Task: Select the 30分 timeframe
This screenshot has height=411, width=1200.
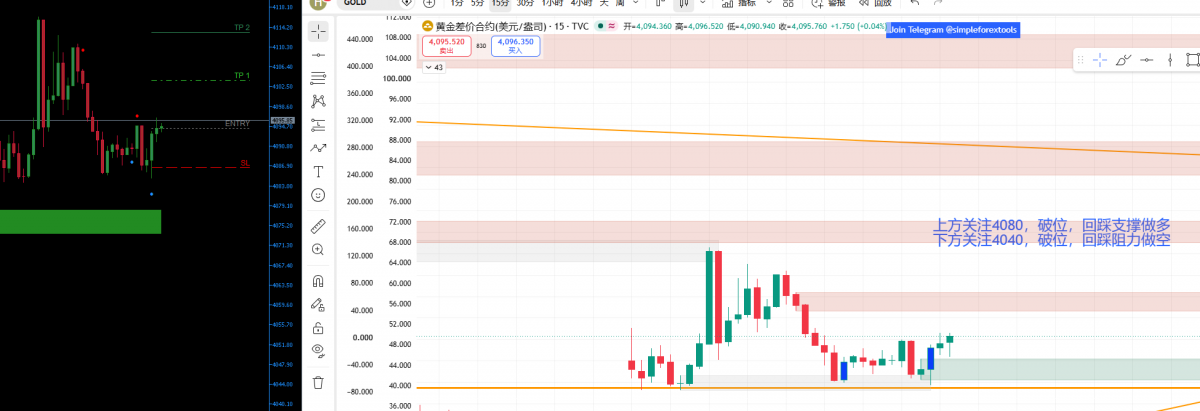Action: tap(524, 4)
